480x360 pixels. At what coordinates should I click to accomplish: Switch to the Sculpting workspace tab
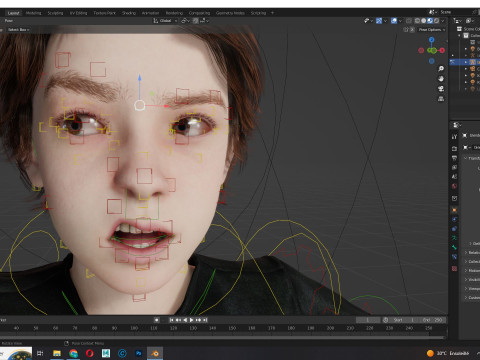55,13
